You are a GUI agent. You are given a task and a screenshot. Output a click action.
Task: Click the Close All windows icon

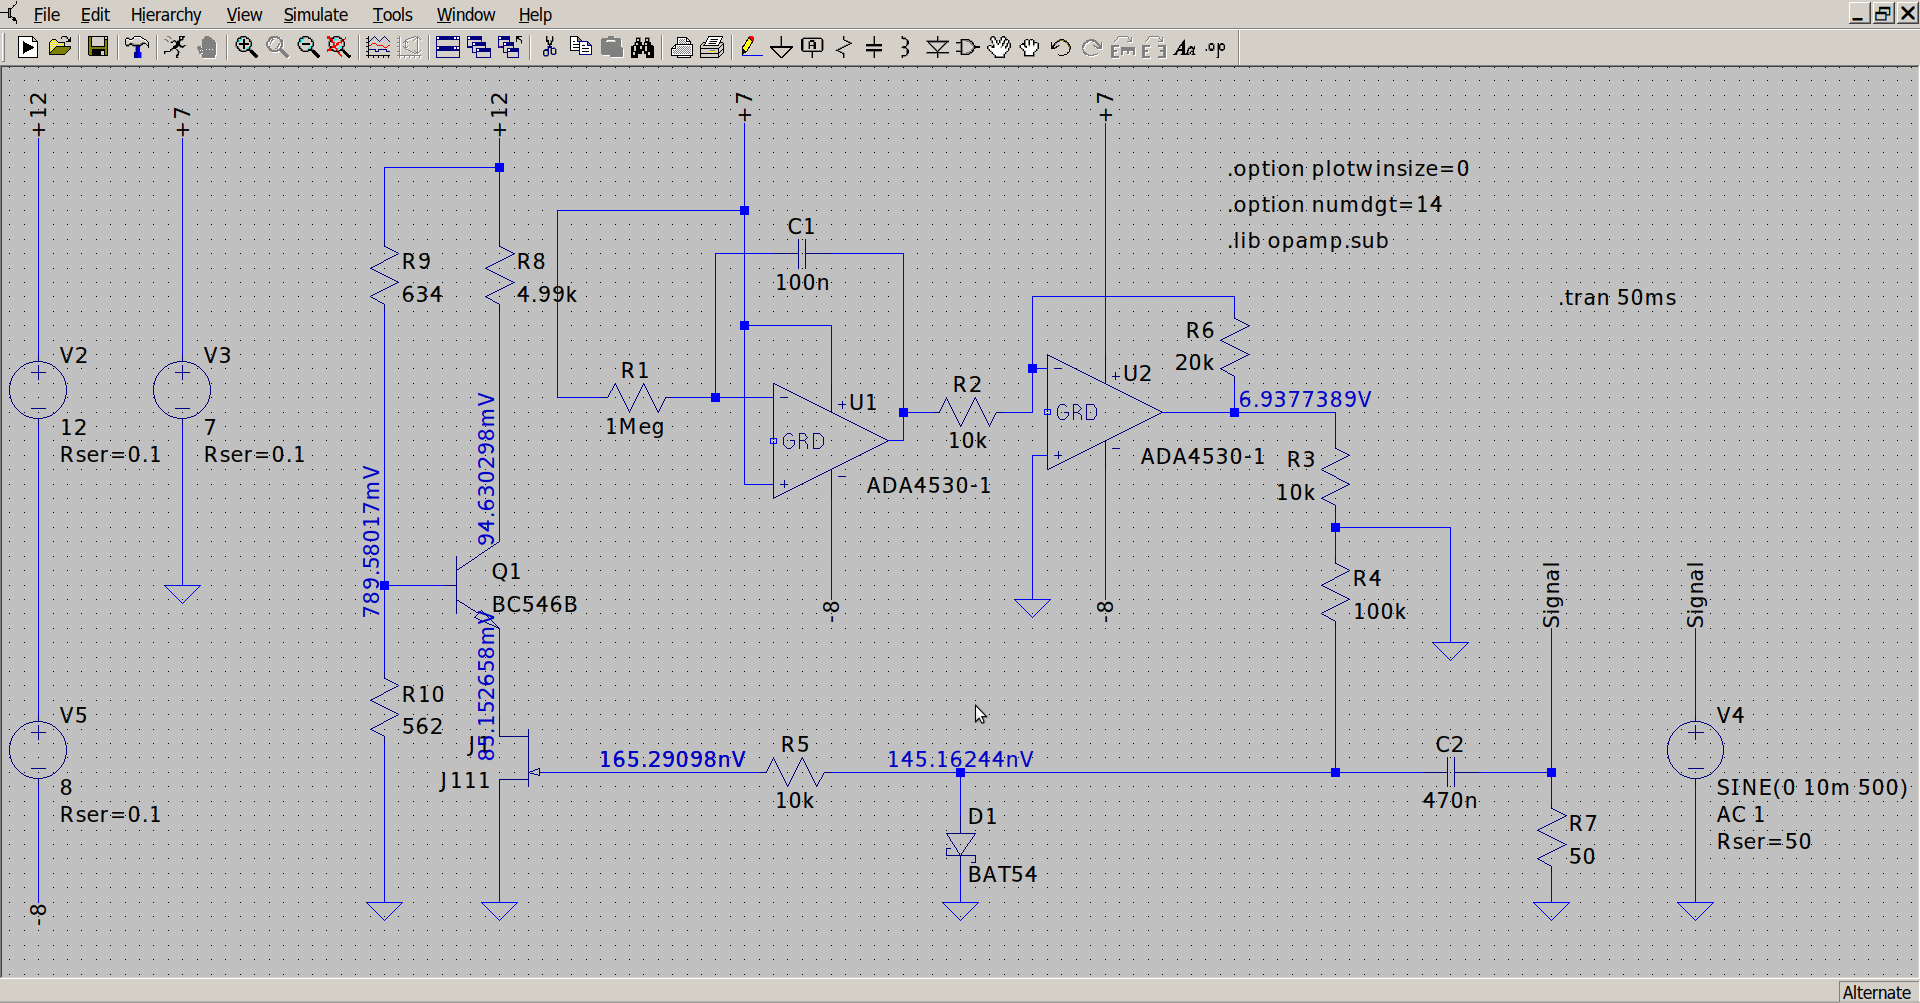tap(510, 47)
